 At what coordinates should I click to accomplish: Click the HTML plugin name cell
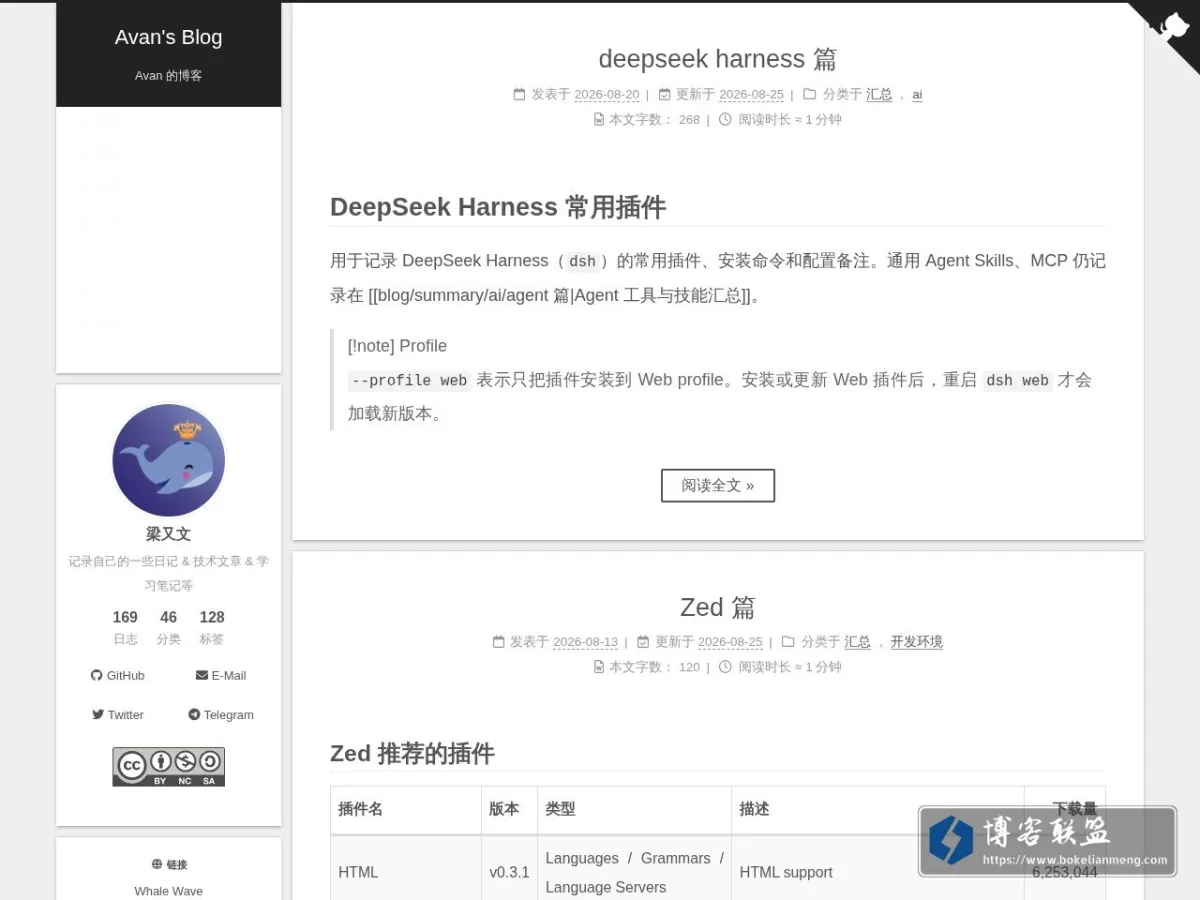click(406, 872)
